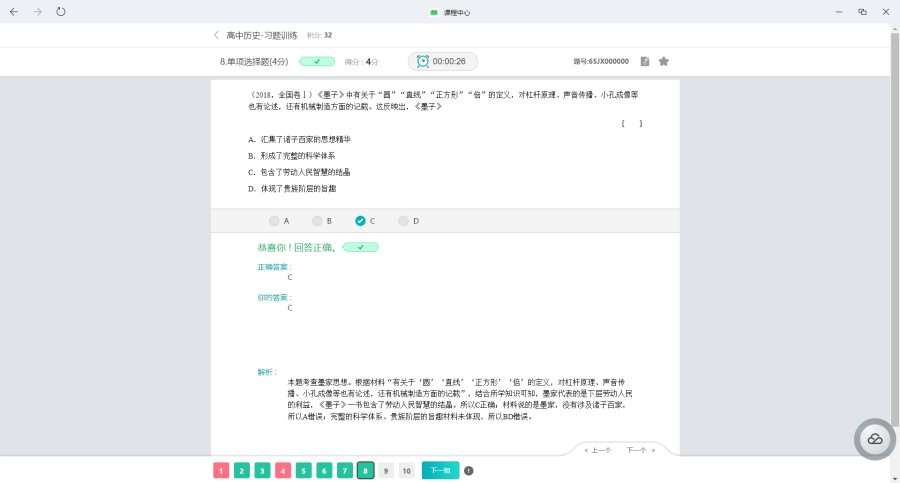Click the alarm clock timer icon
The image size is (900, 483).
[x=422, y=61]
